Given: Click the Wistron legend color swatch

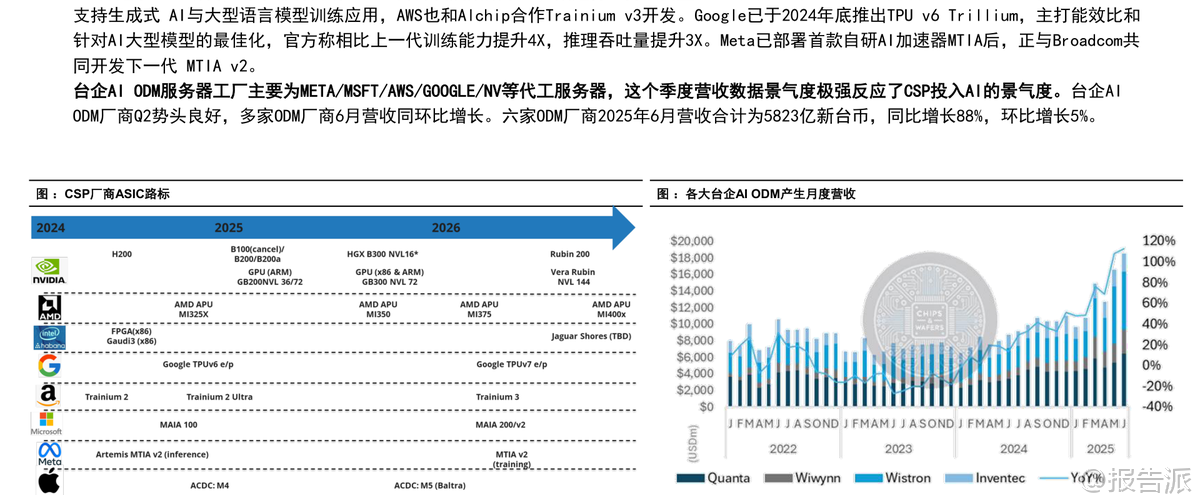Looking at the screenshot, I should [873, 478].
